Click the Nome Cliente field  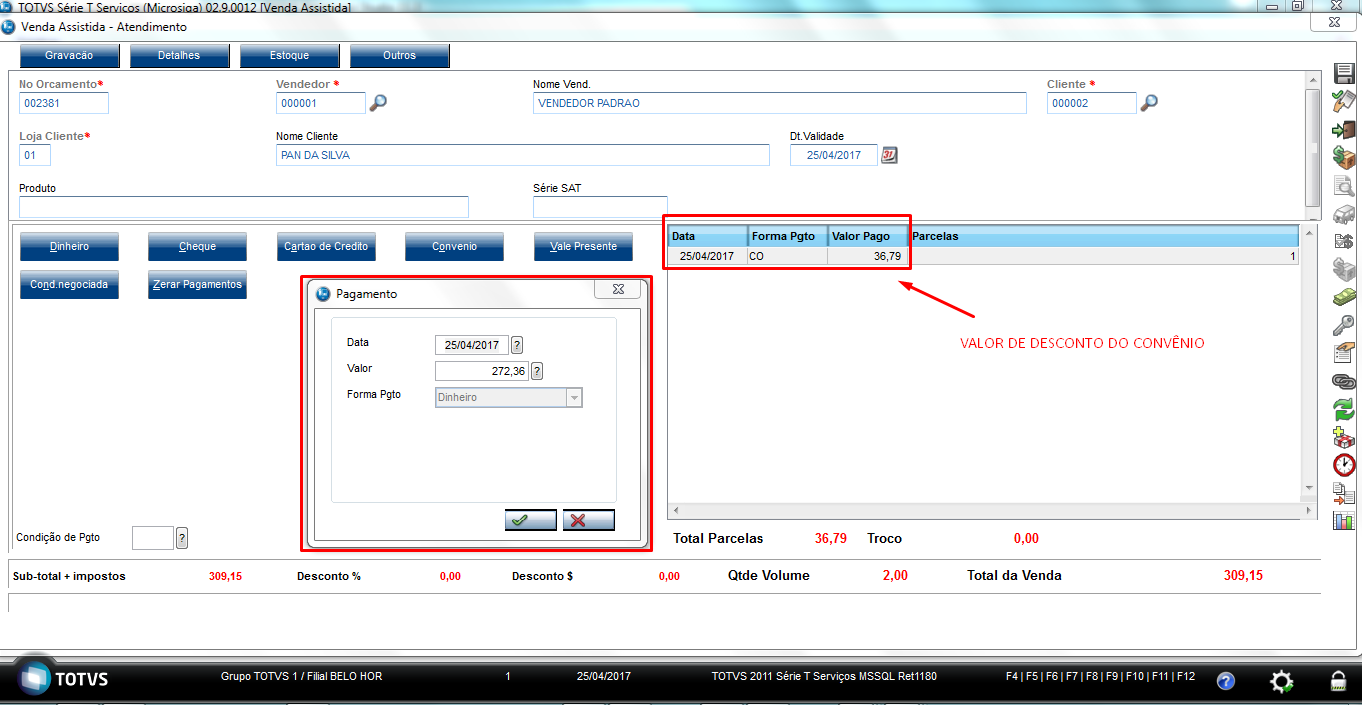(523, 155)
